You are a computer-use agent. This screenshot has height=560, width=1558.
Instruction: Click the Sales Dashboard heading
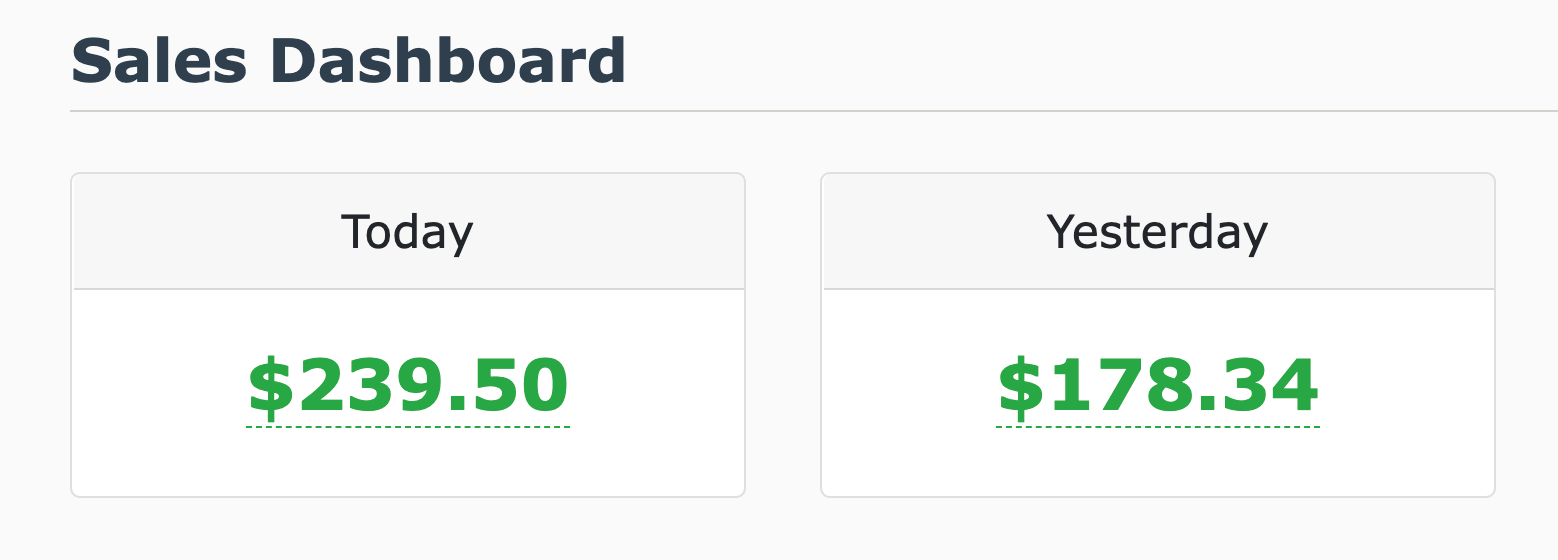348,62
